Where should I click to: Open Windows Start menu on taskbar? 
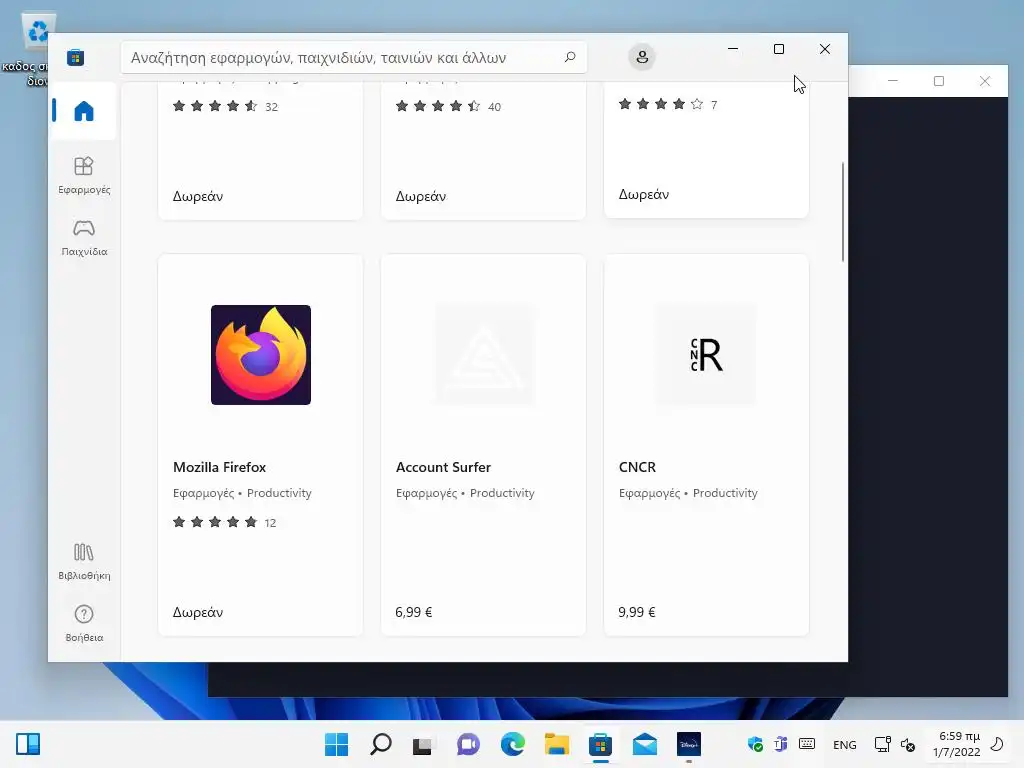coord(336,744)
